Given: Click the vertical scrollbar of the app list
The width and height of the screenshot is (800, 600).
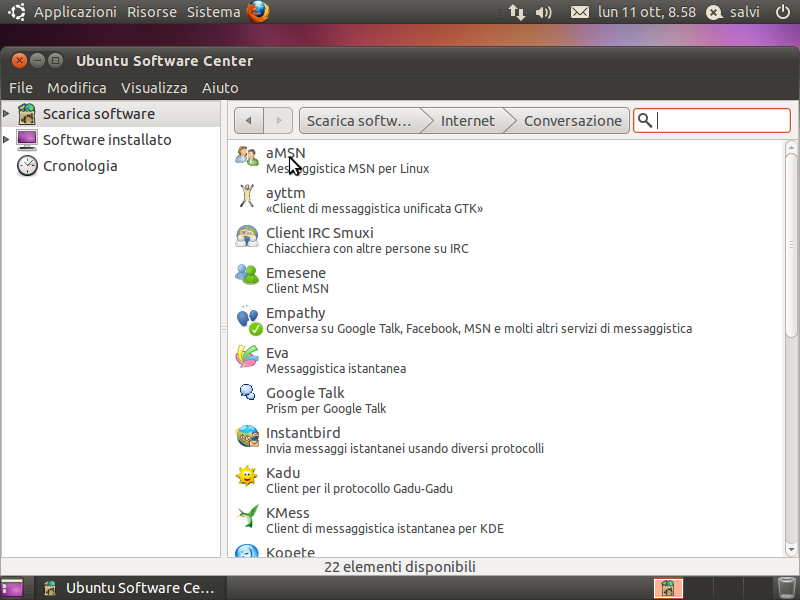Looking at the screenshot, I should [791, 245].
